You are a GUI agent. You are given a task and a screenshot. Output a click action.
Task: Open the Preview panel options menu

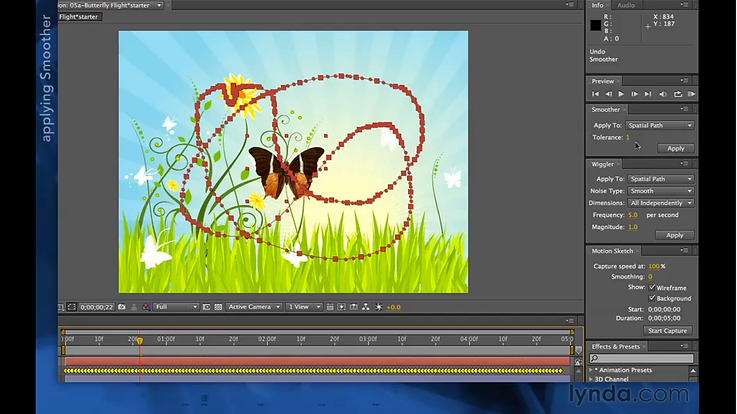[x=684, y=81]
